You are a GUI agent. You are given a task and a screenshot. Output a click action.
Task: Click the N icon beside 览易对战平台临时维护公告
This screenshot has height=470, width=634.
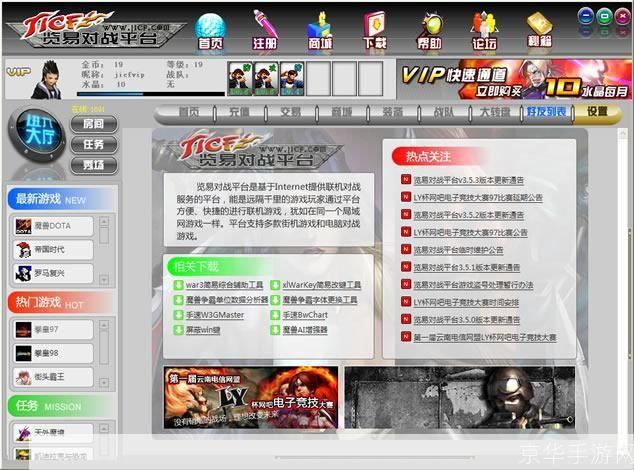406,249
